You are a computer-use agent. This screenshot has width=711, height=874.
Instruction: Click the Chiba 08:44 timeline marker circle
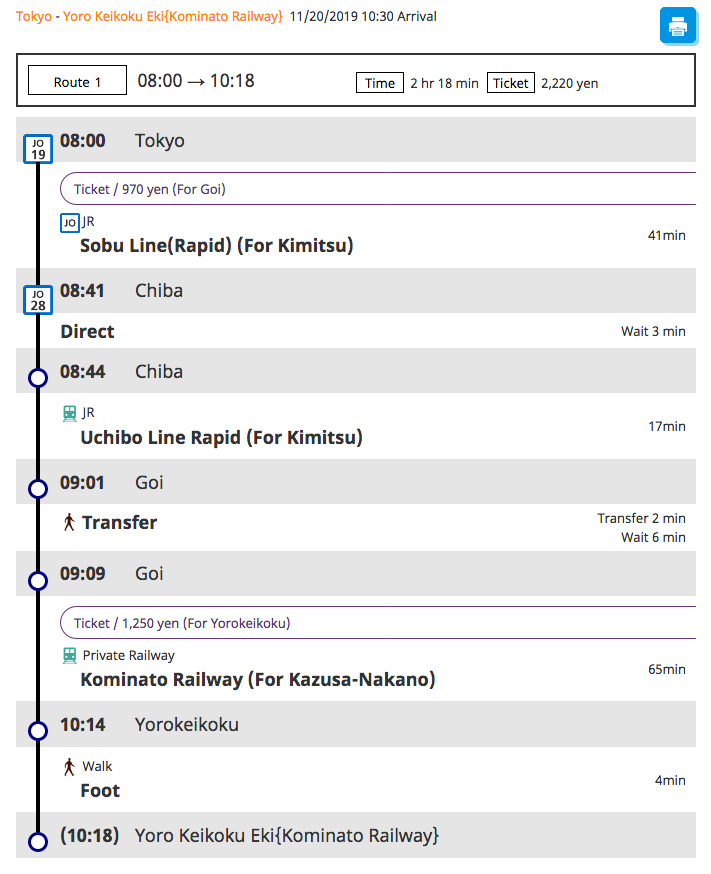point(38,378)
